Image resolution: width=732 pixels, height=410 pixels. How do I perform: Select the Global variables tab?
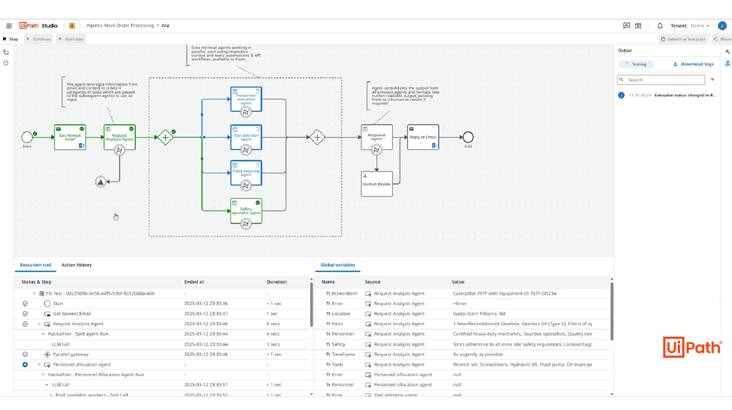338,265
